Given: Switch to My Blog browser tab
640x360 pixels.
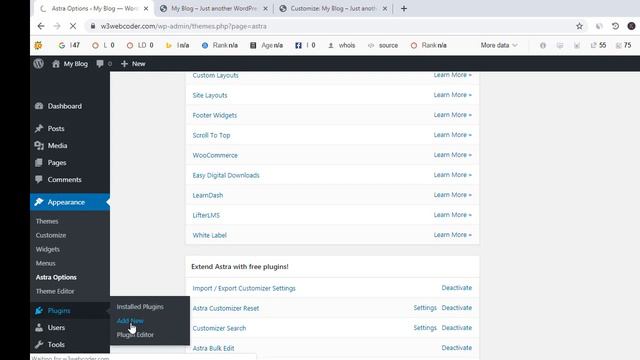Looking at the screenshot, I should (213, 9).
